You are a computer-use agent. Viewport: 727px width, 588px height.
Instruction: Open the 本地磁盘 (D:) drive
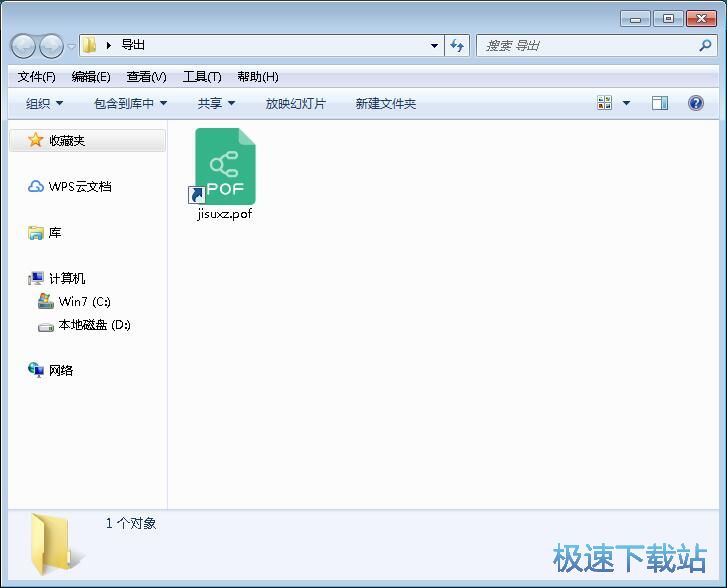coord(95,325)
